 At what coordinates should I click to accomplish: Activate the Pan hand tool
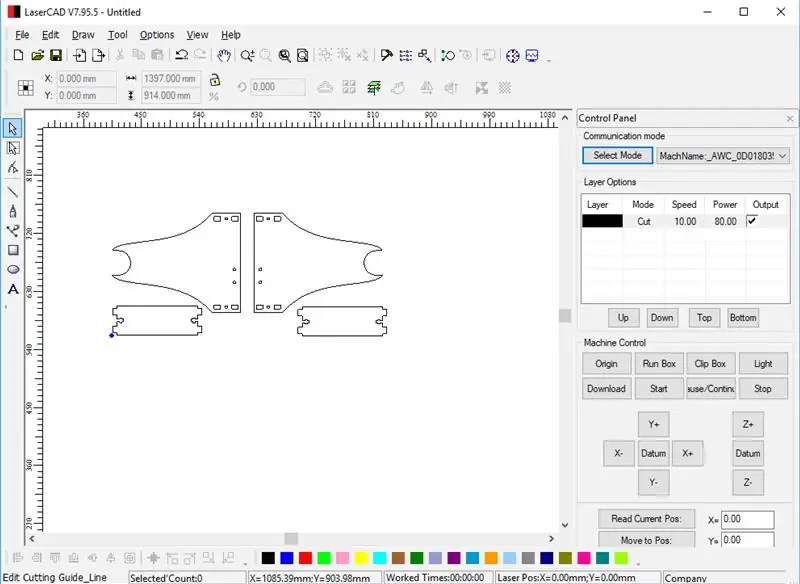click(x=223, y=55)
